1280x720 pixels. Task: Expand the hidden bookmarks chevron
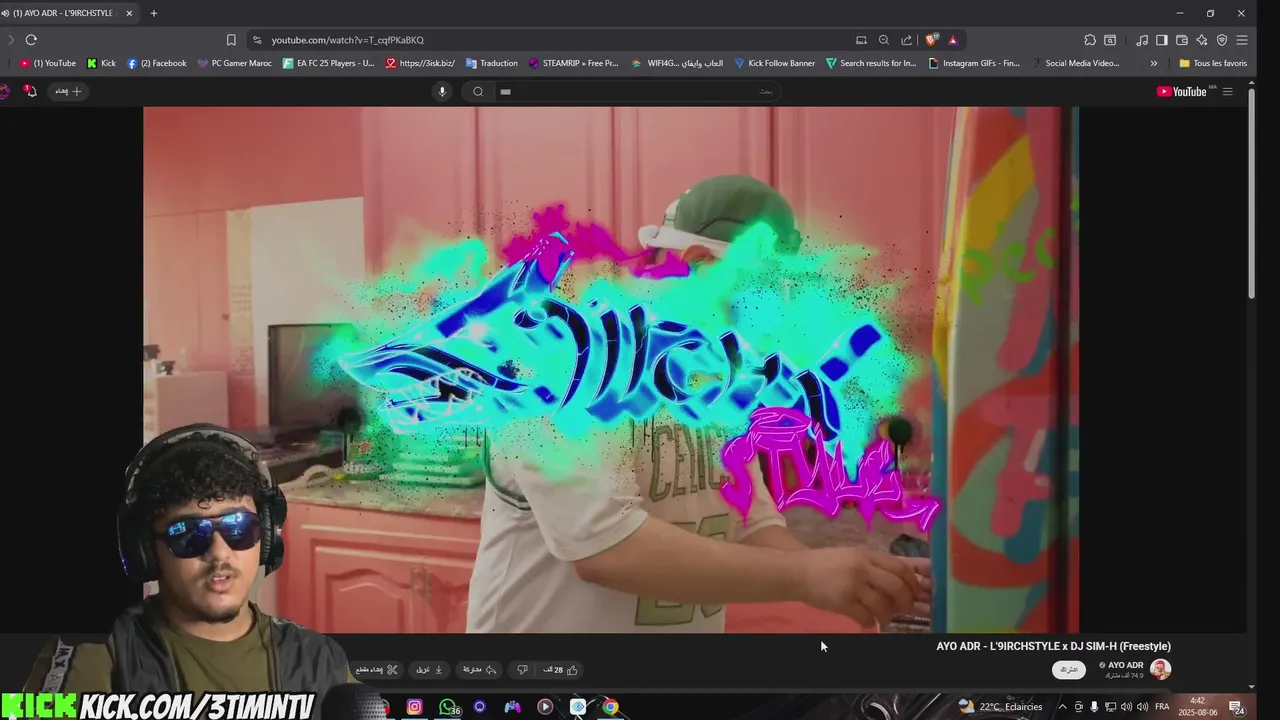tap(1154, 63)
